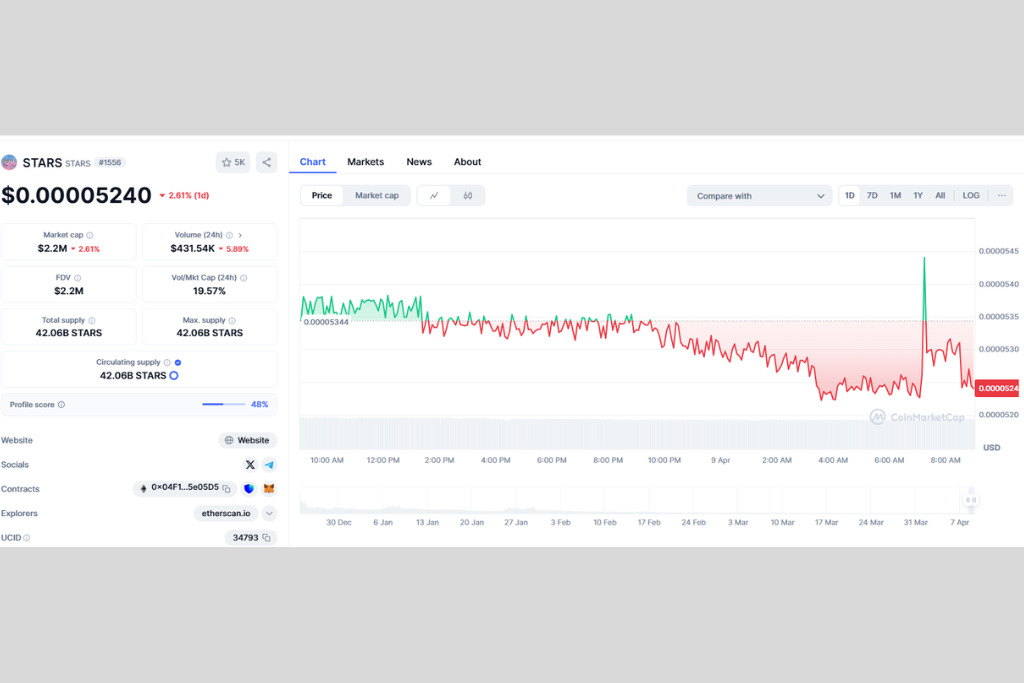This screenshot has height=683, width=1024.
Task: Select the 1Y time range
Action: [x=918, y=196]
